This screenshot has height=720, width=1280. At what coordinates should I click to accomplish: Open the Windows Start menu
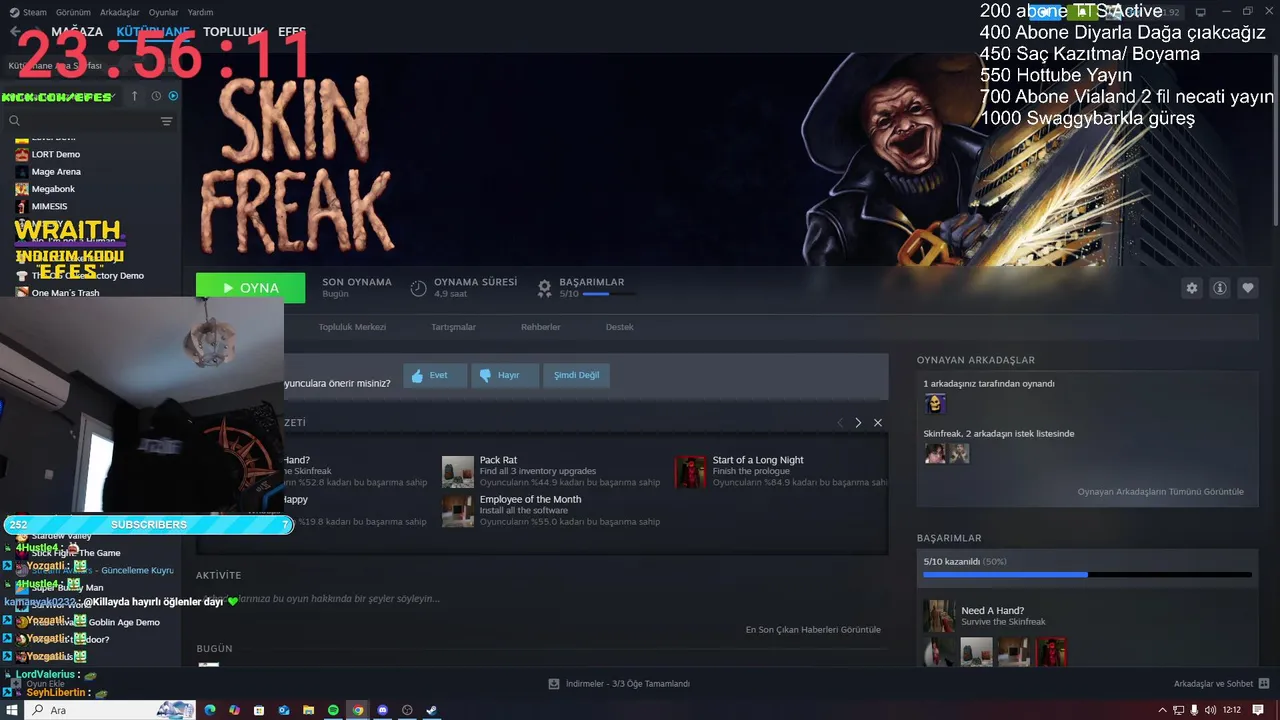(12, 710)
